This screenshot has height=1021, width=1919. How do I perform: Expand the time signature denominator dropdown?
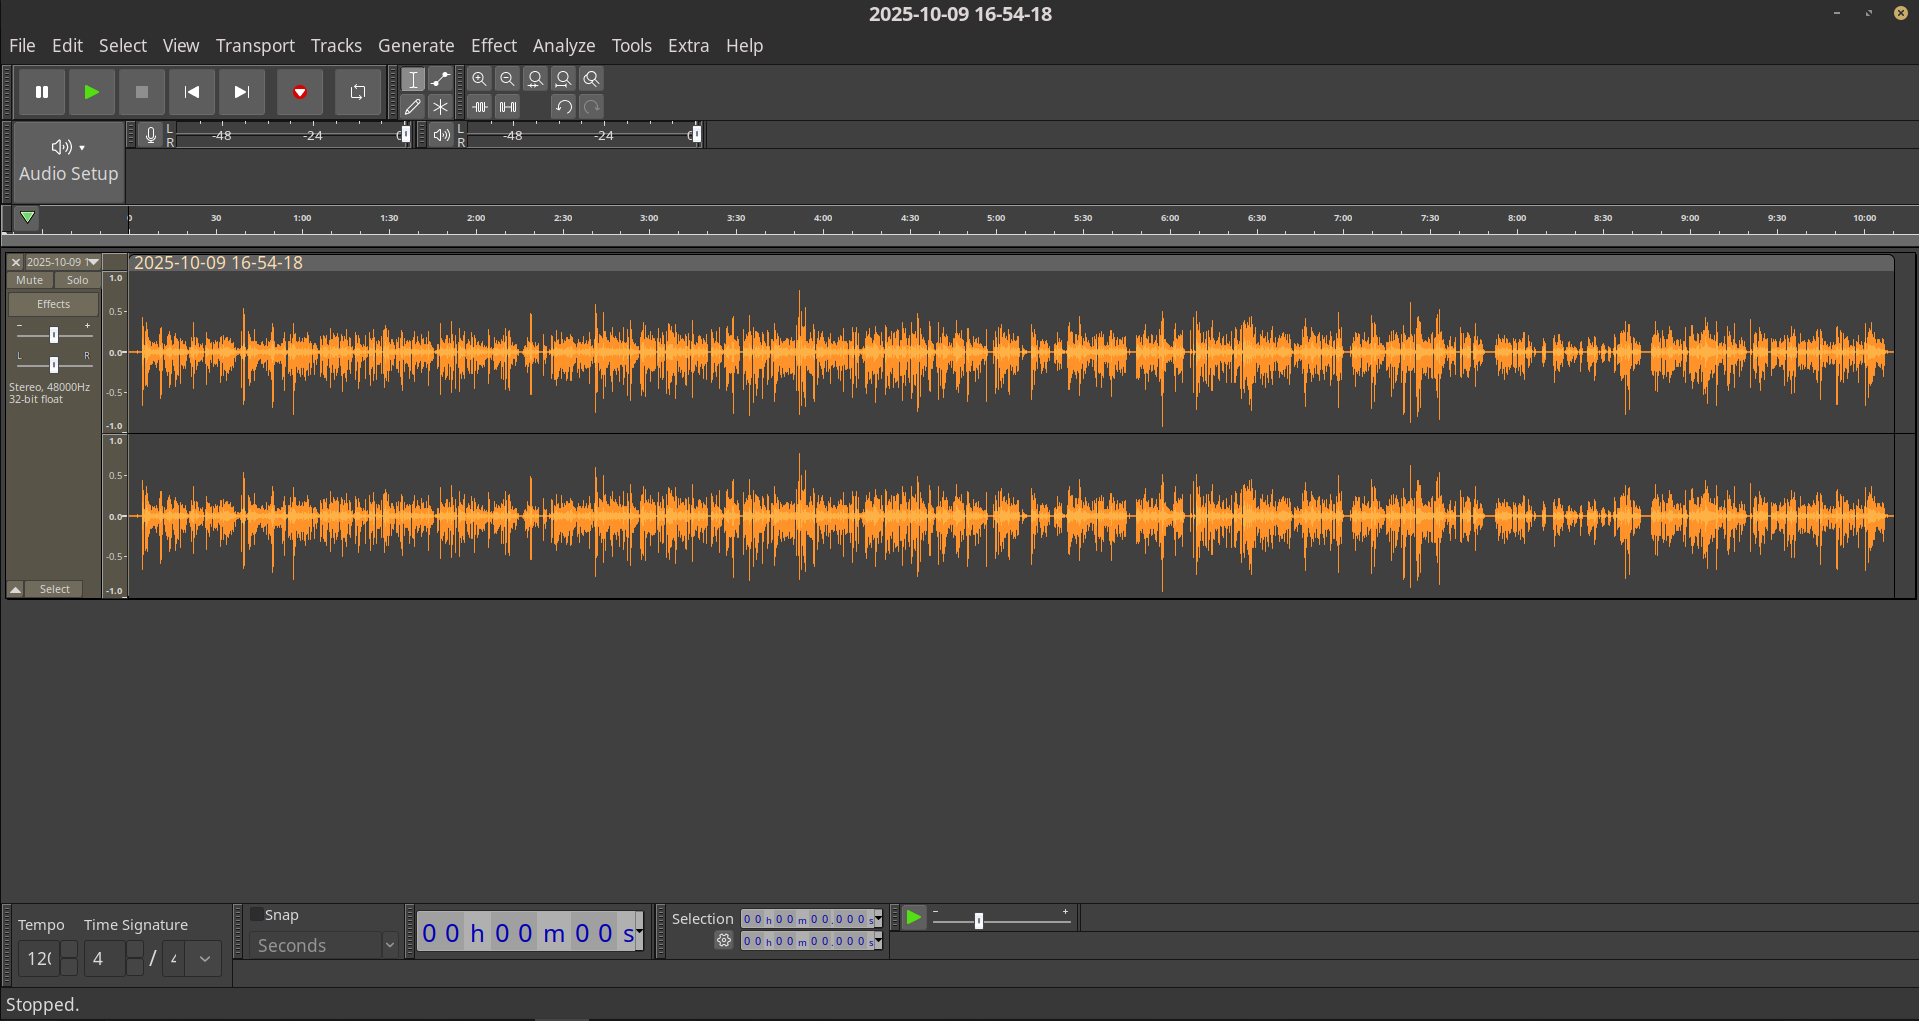[x=205, y=958]
